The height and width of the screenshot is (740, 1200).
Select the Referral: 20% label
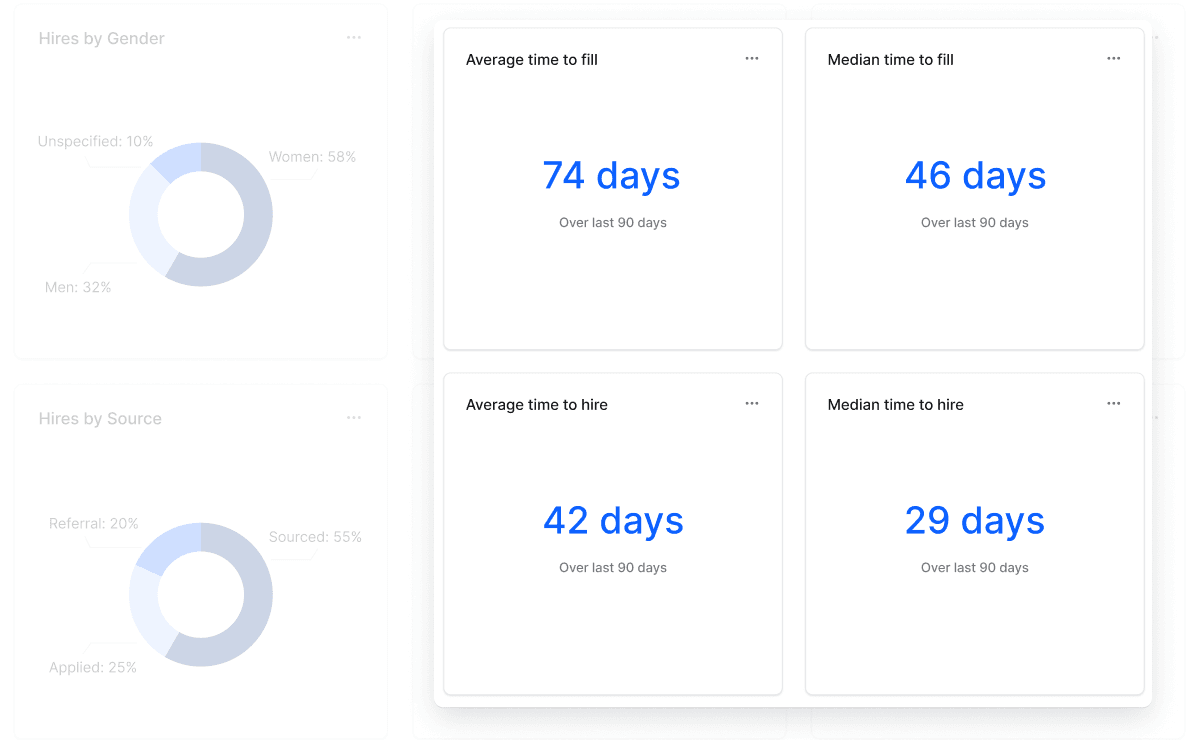[94, 523]
